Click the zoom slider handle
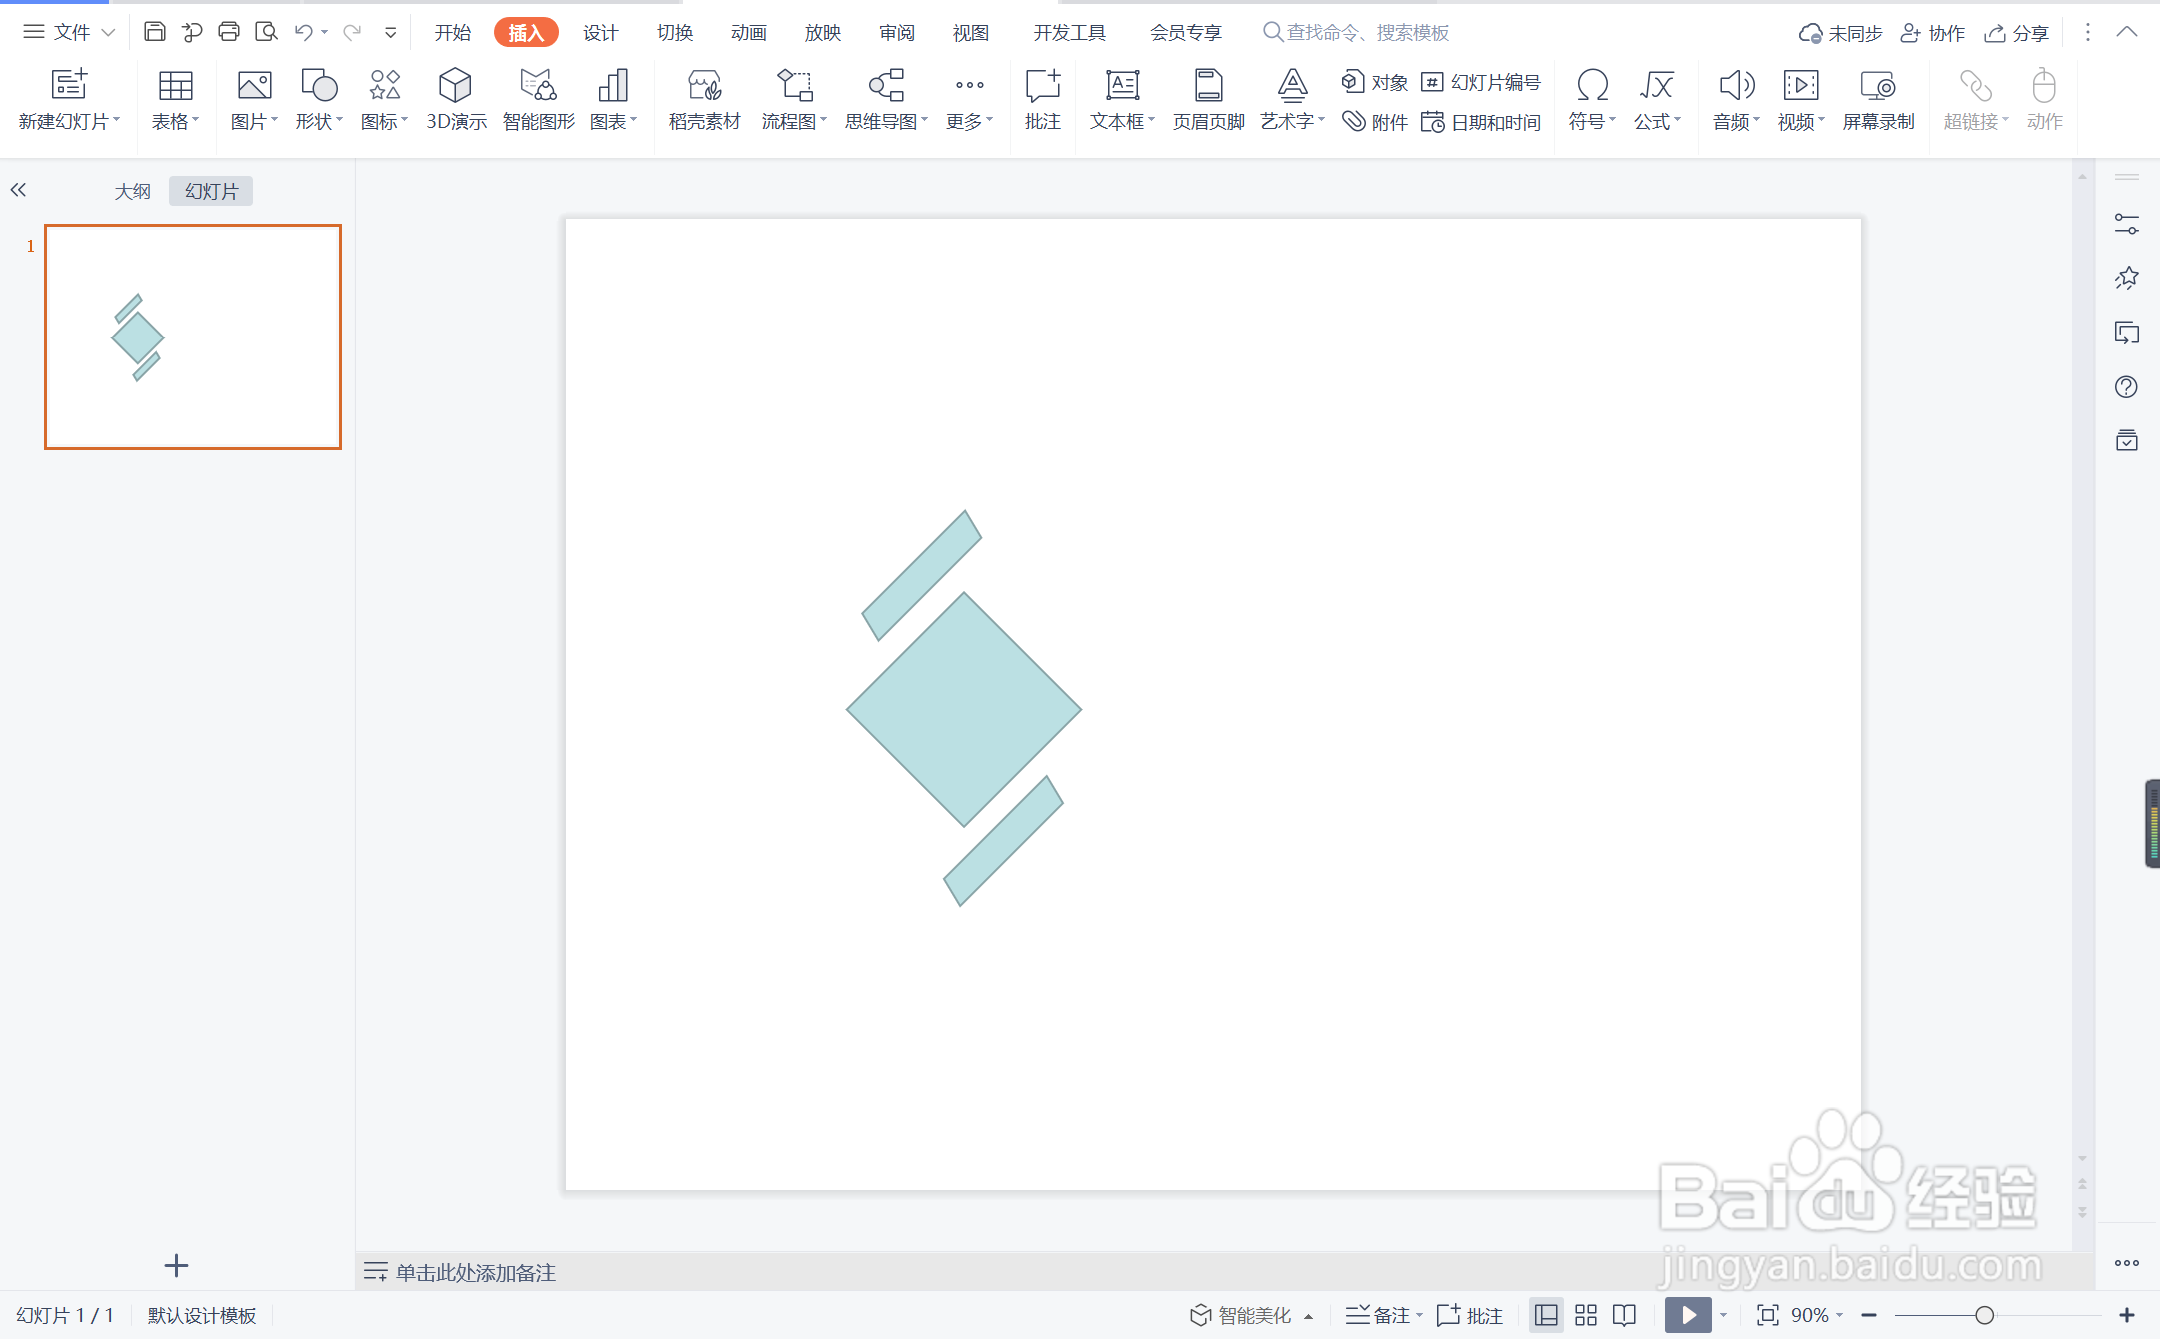This screenshot has width=2160, height=1339. 1984,1315
